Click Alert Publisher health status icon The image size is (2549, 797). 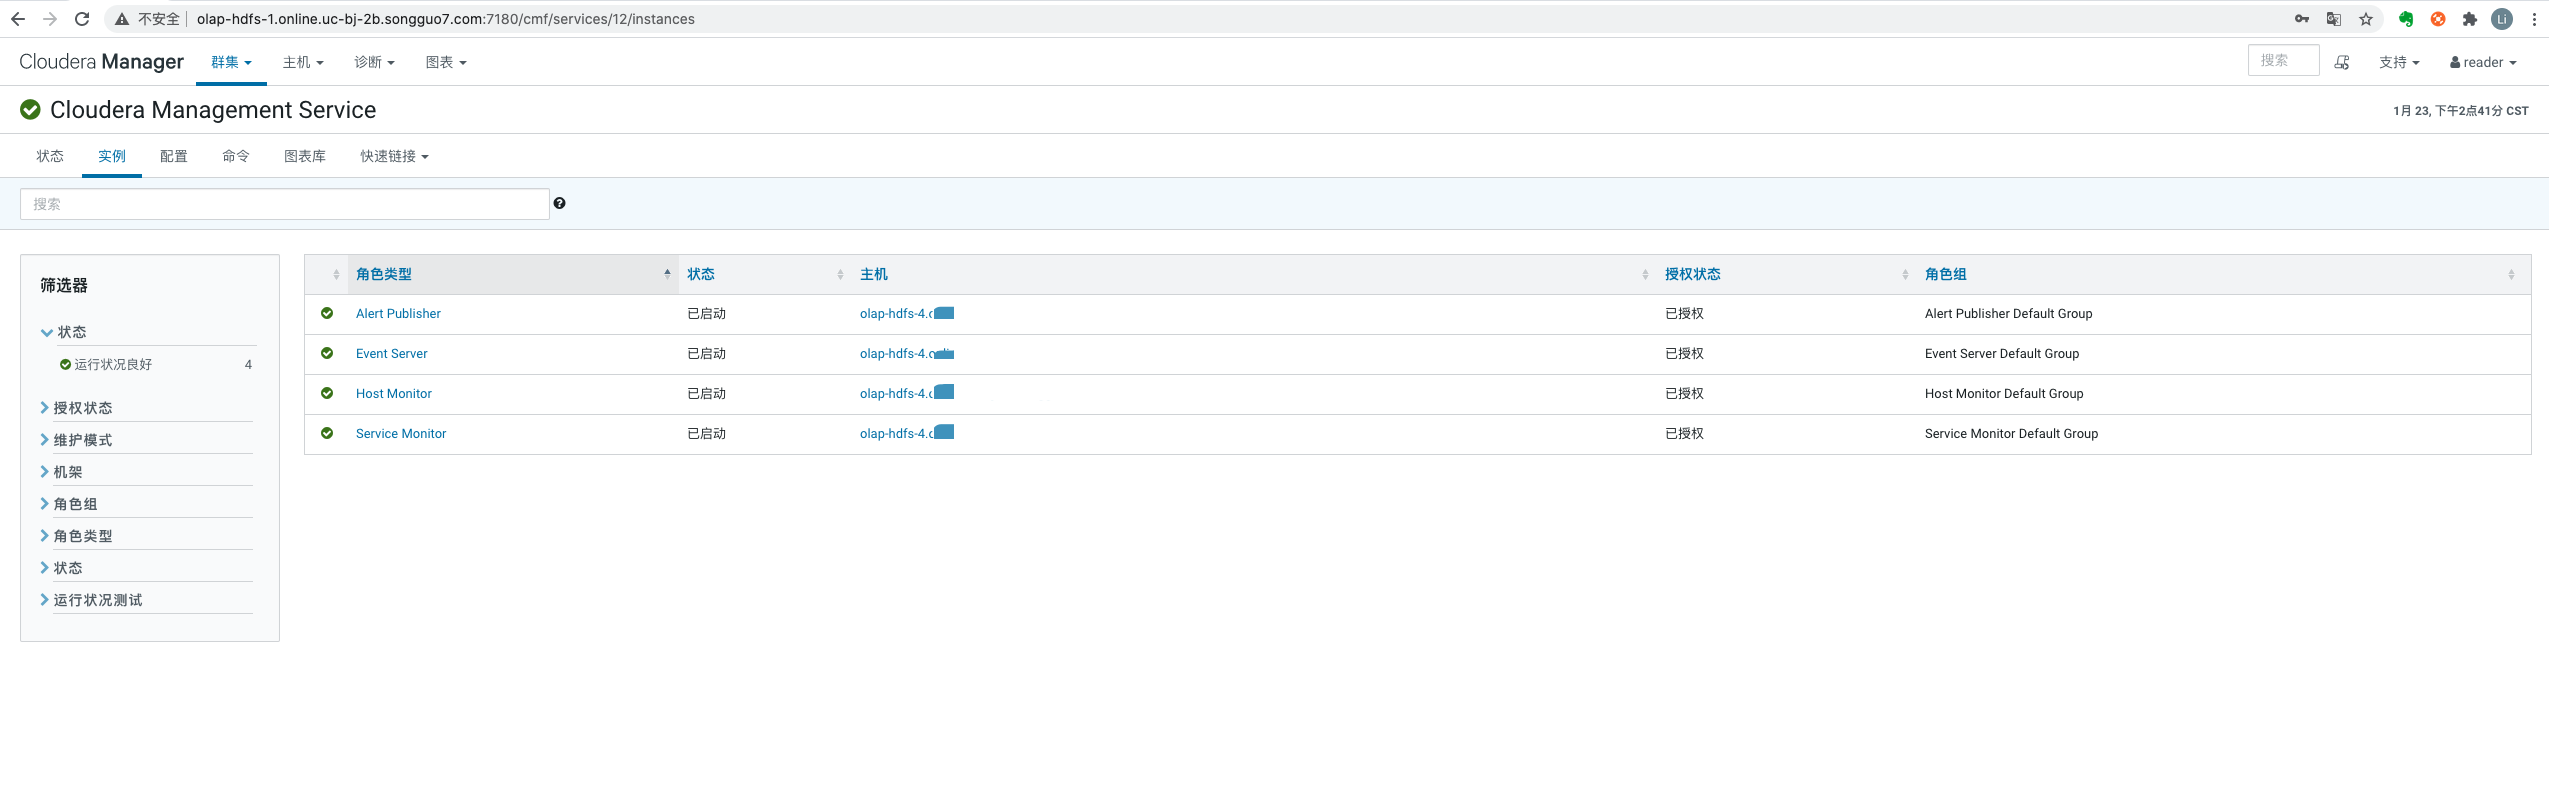click(327, 313)
